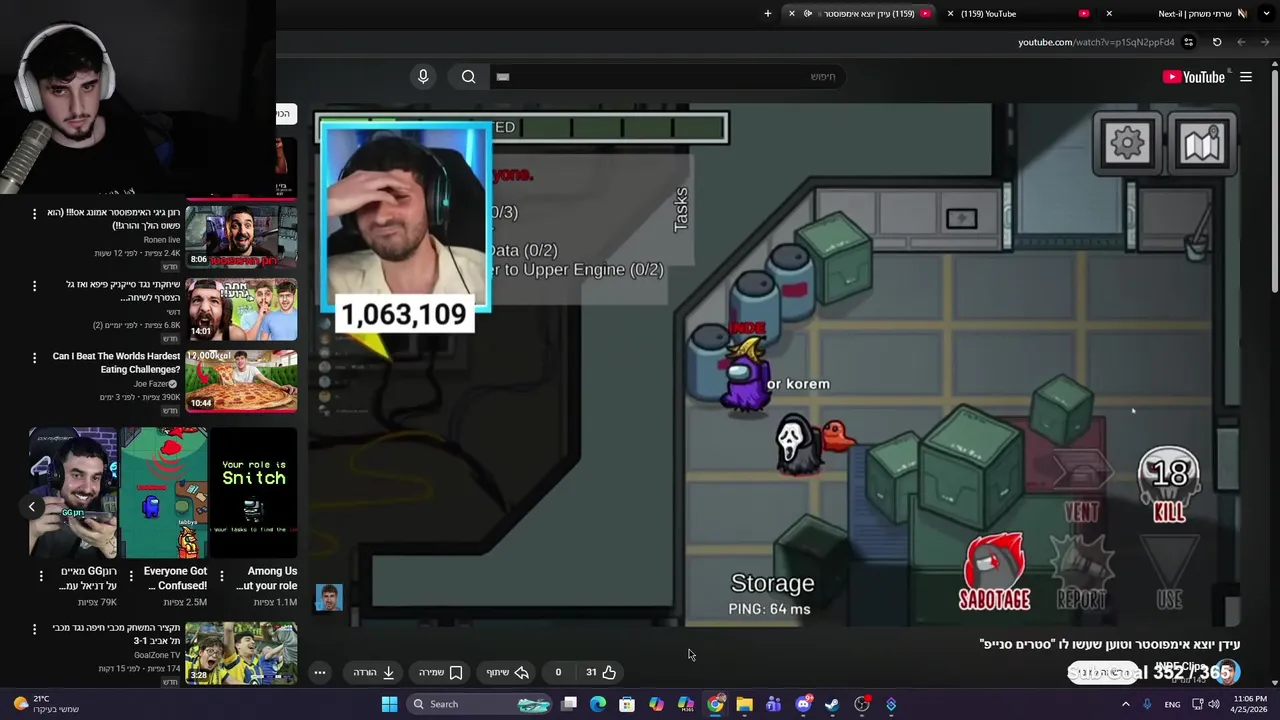
Task: Open the Joe Fazer pizza video thumbnail
Action: (x=241, y=381)
